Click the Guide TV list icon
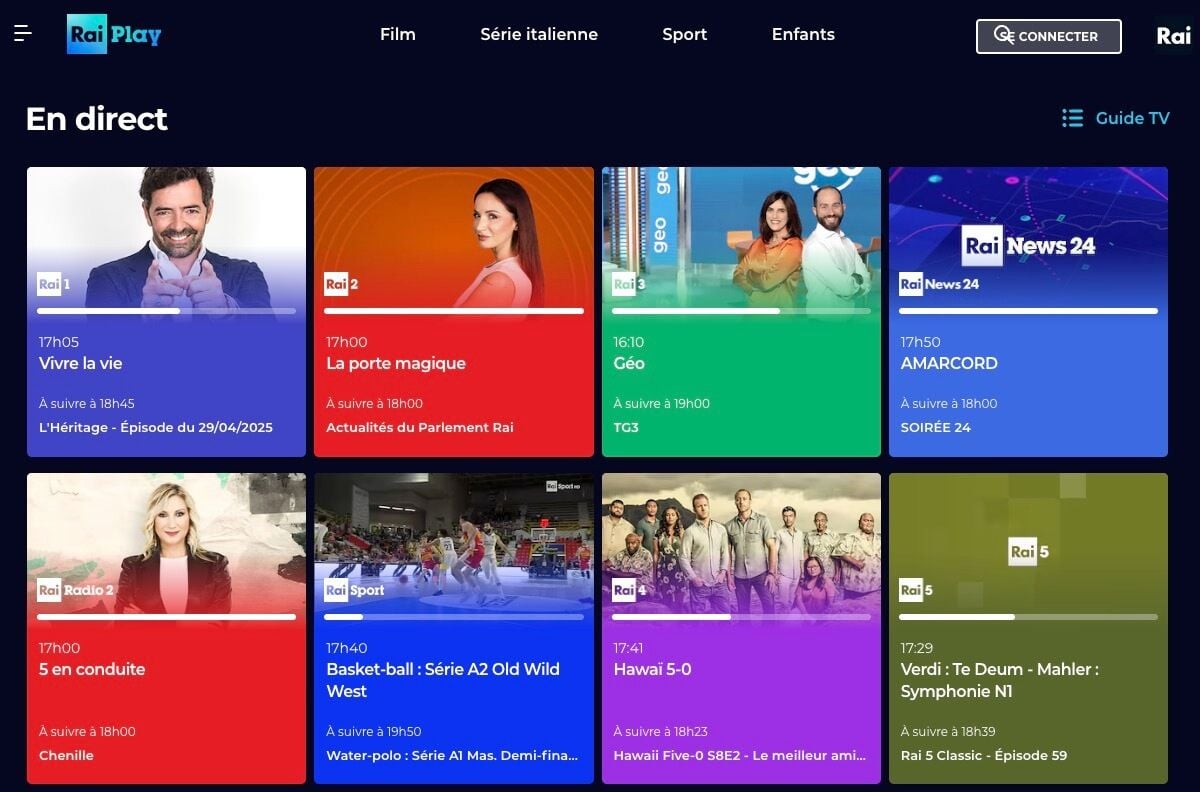 [x=1071, y=117]
